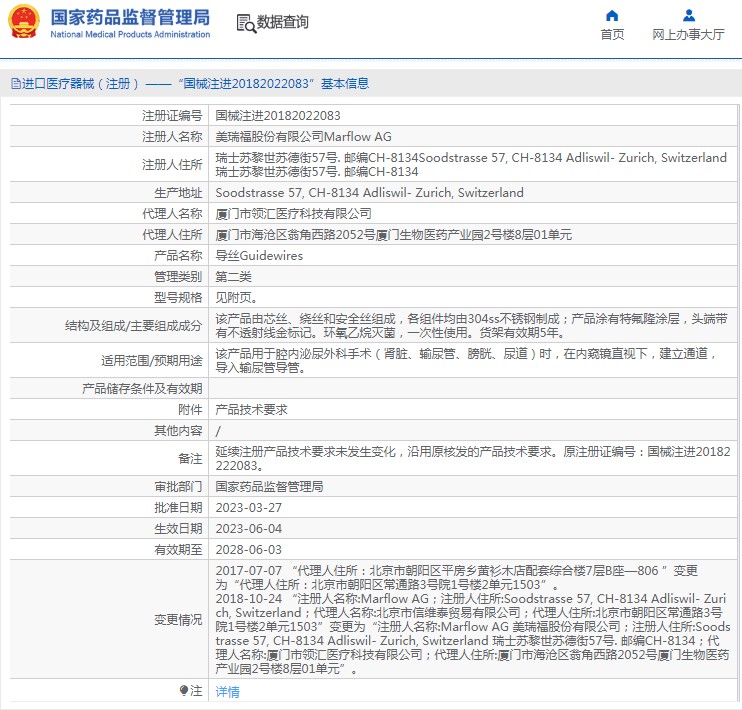The height and width of the screenshot is (710, 742).
Task: Open the 详情 details link
Action: click(x=228, y=692)
